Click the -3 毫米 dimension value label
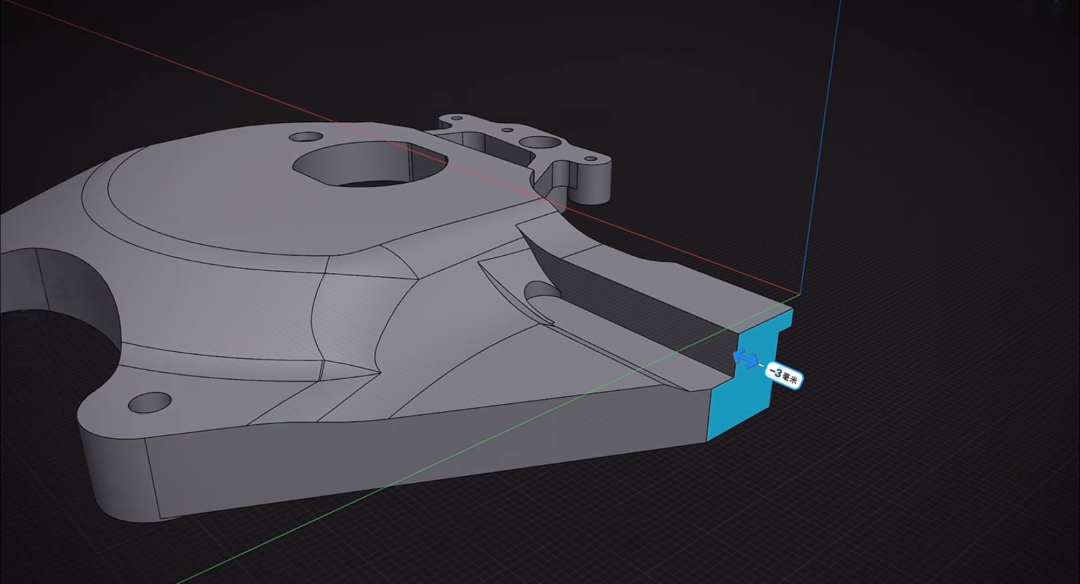Screen dimensions: 1080x584 tap(785, 376)
